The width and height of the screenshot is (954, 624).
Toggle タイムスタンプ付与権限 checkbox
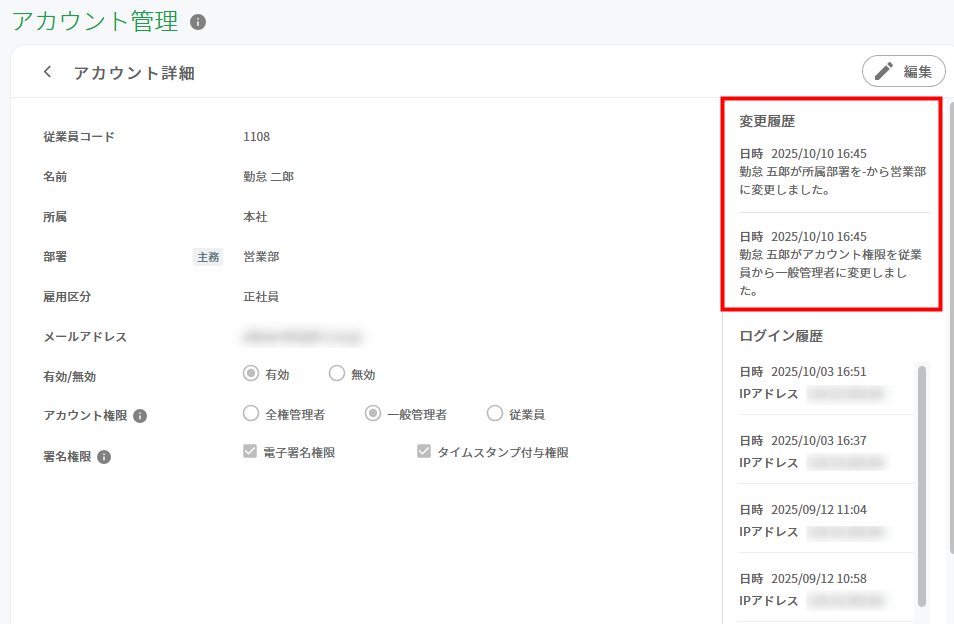(x=424, y=451)
